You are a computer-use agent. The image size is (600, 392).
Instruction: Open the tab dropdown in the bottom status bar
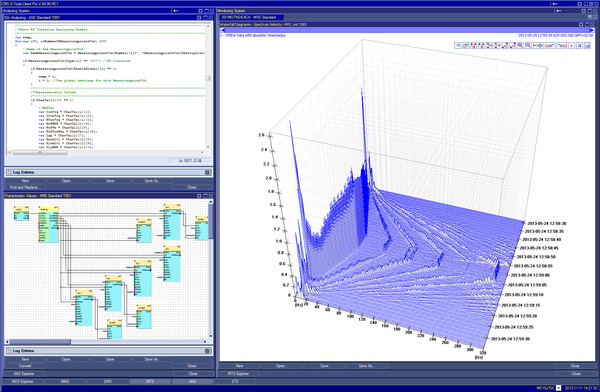pyautogui.click(x=558, y=388)
